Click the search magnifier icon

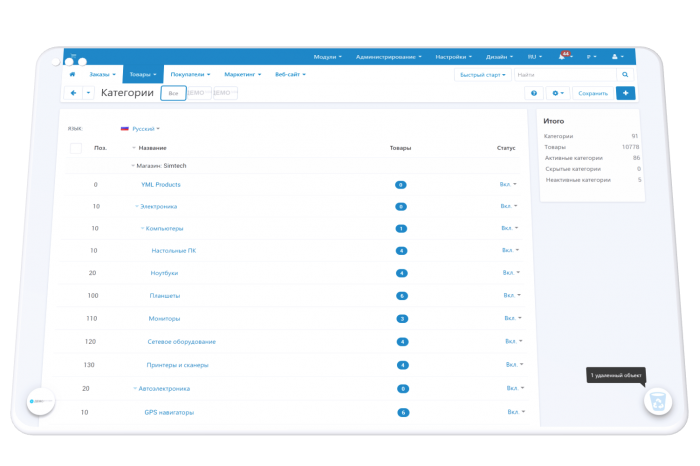point(625,75)
